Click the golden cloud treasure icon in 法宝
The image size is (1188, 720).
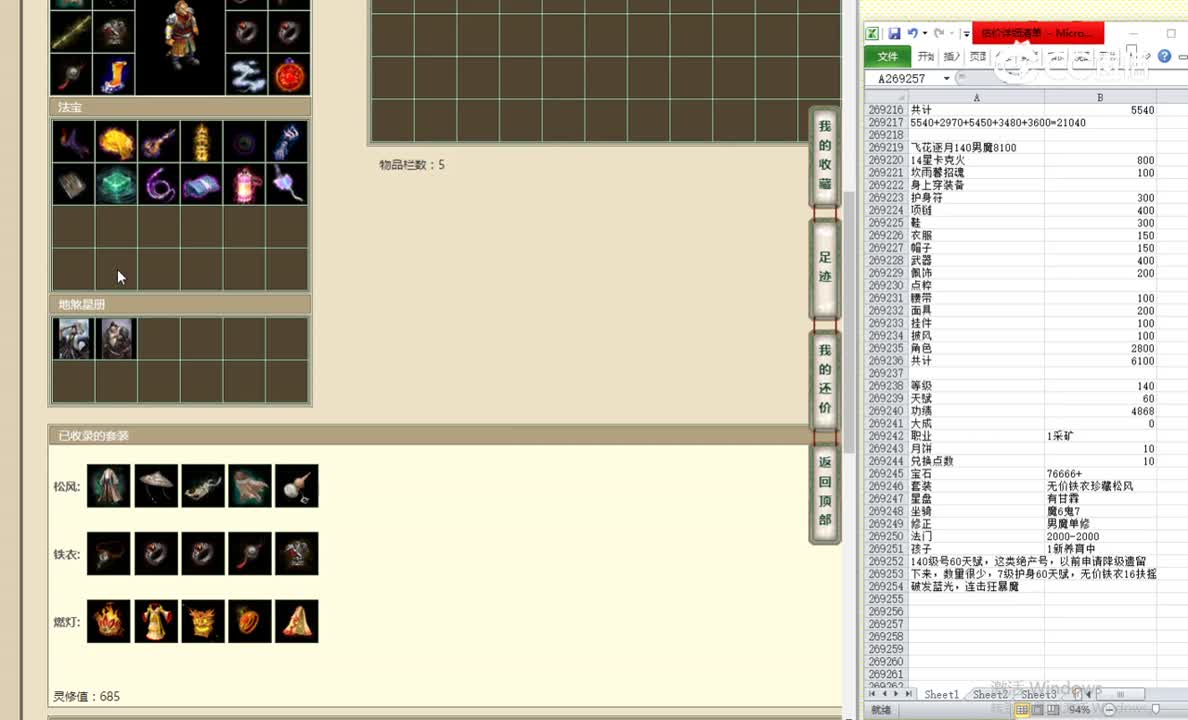tap(116, 142)
